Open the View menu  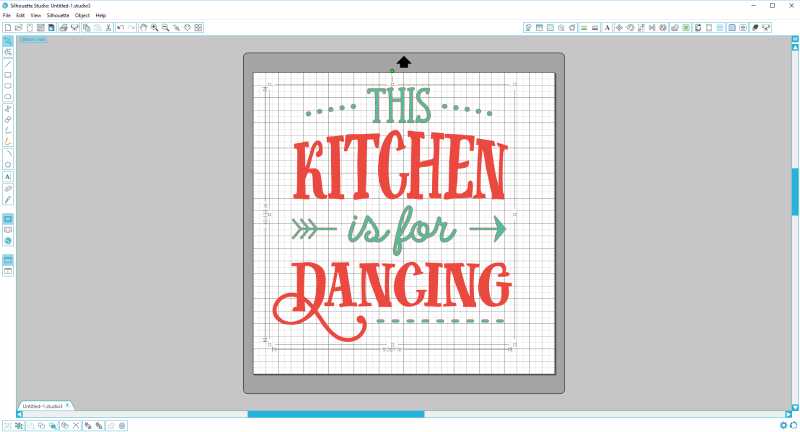pyautogui.click(x=36, y=15)
